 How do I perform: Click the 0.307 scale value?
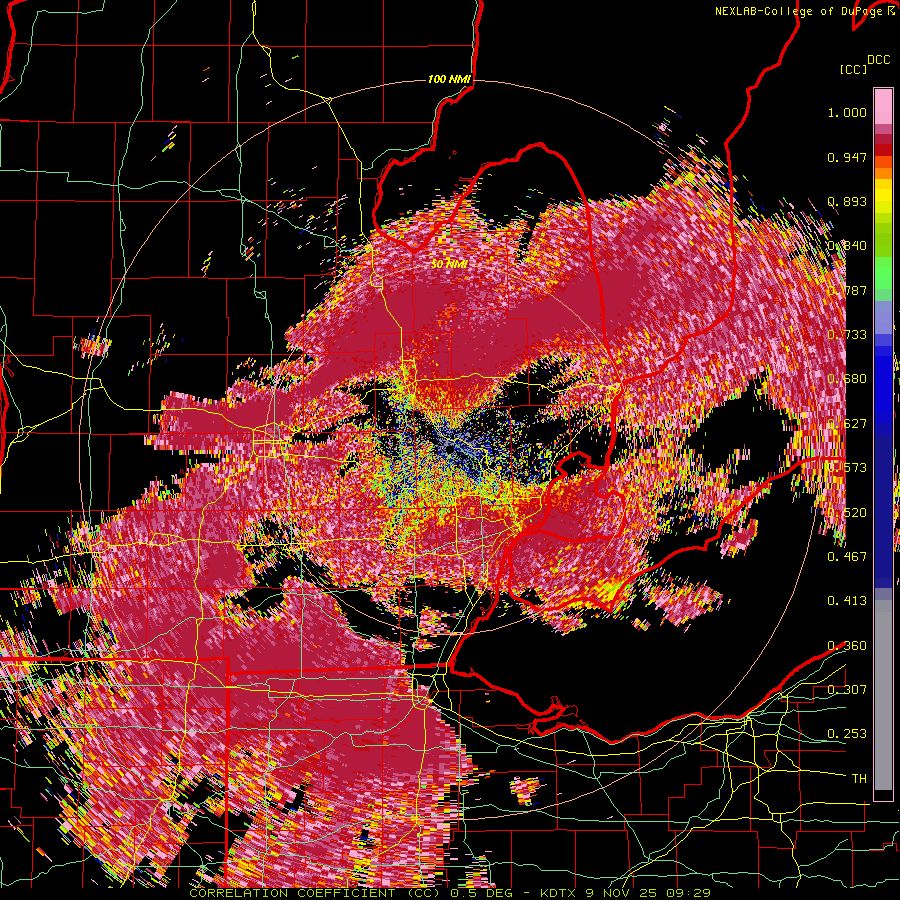point(847,689)
